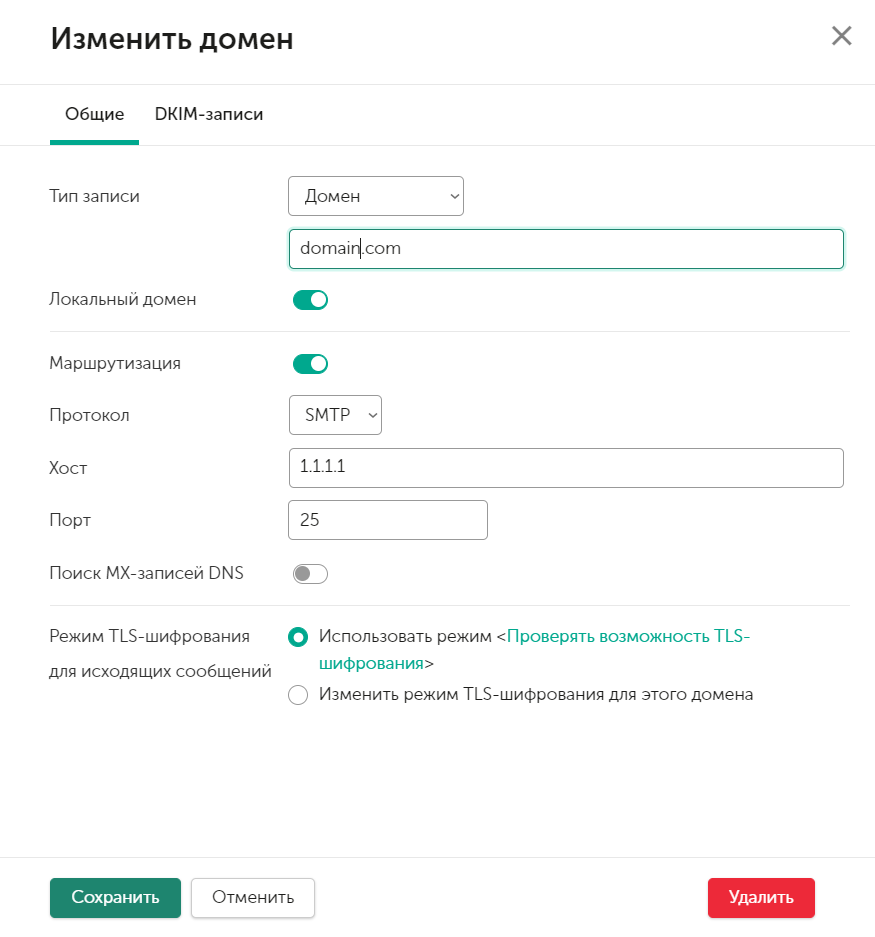Enable Поиск MX-записей DNS toggle
Viewport: 875px width, 937px height.
tap(310, 574)
